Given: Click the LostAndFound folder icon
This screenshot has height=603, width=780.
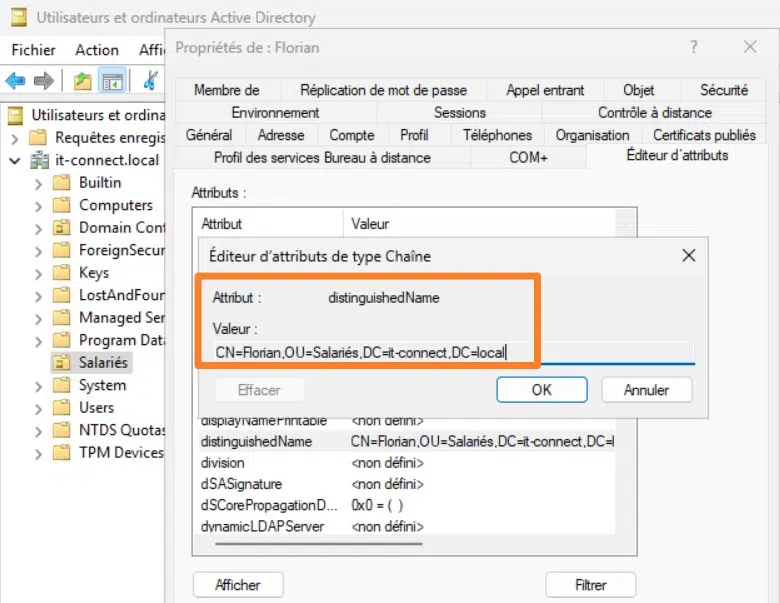Looking at the screenshot, I should tap(62, 295).
